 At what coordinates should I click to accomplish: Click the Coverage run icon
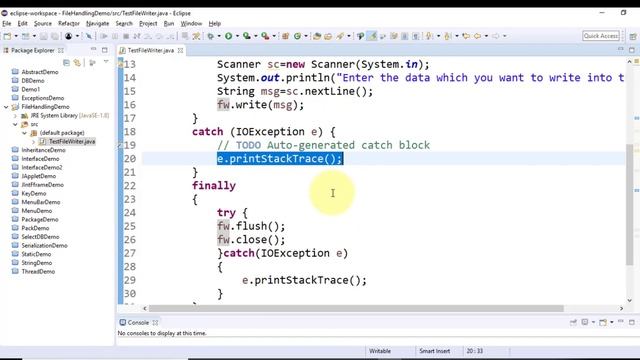coord(247,36)
